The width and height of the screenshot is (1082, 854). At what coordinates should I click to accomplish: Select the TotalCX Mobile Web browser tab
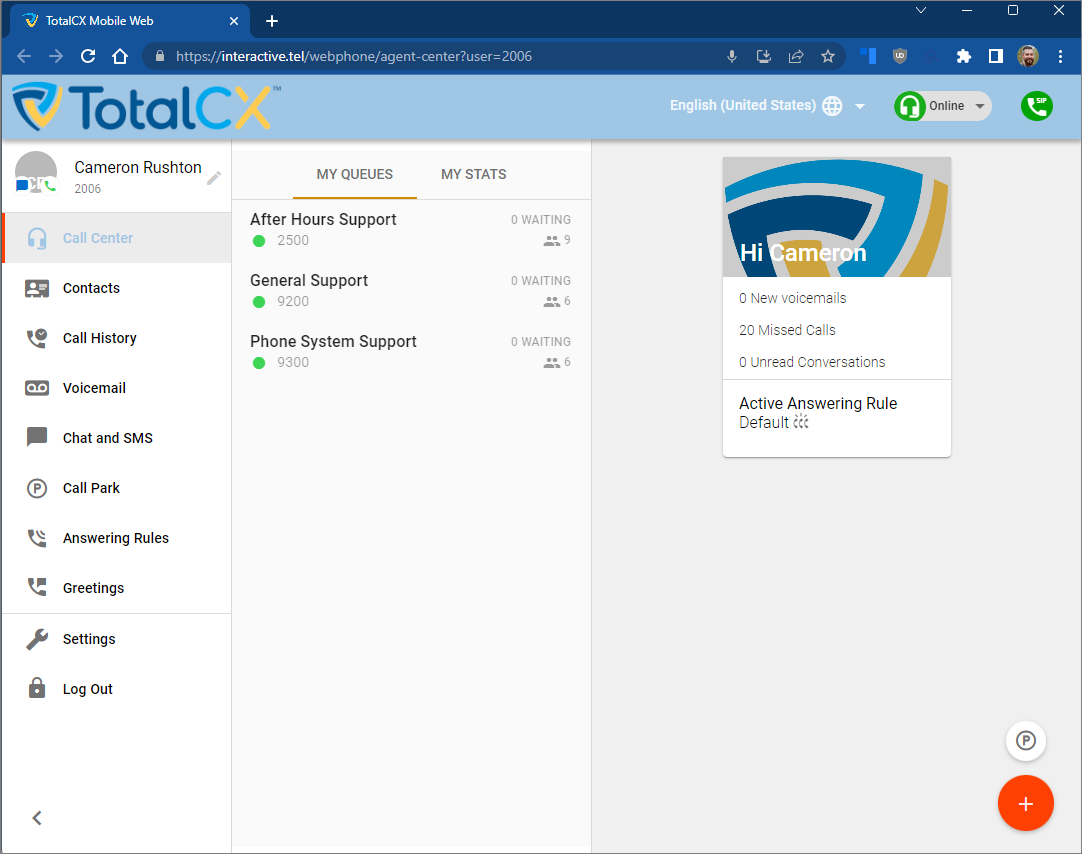(x=130, y=21)
